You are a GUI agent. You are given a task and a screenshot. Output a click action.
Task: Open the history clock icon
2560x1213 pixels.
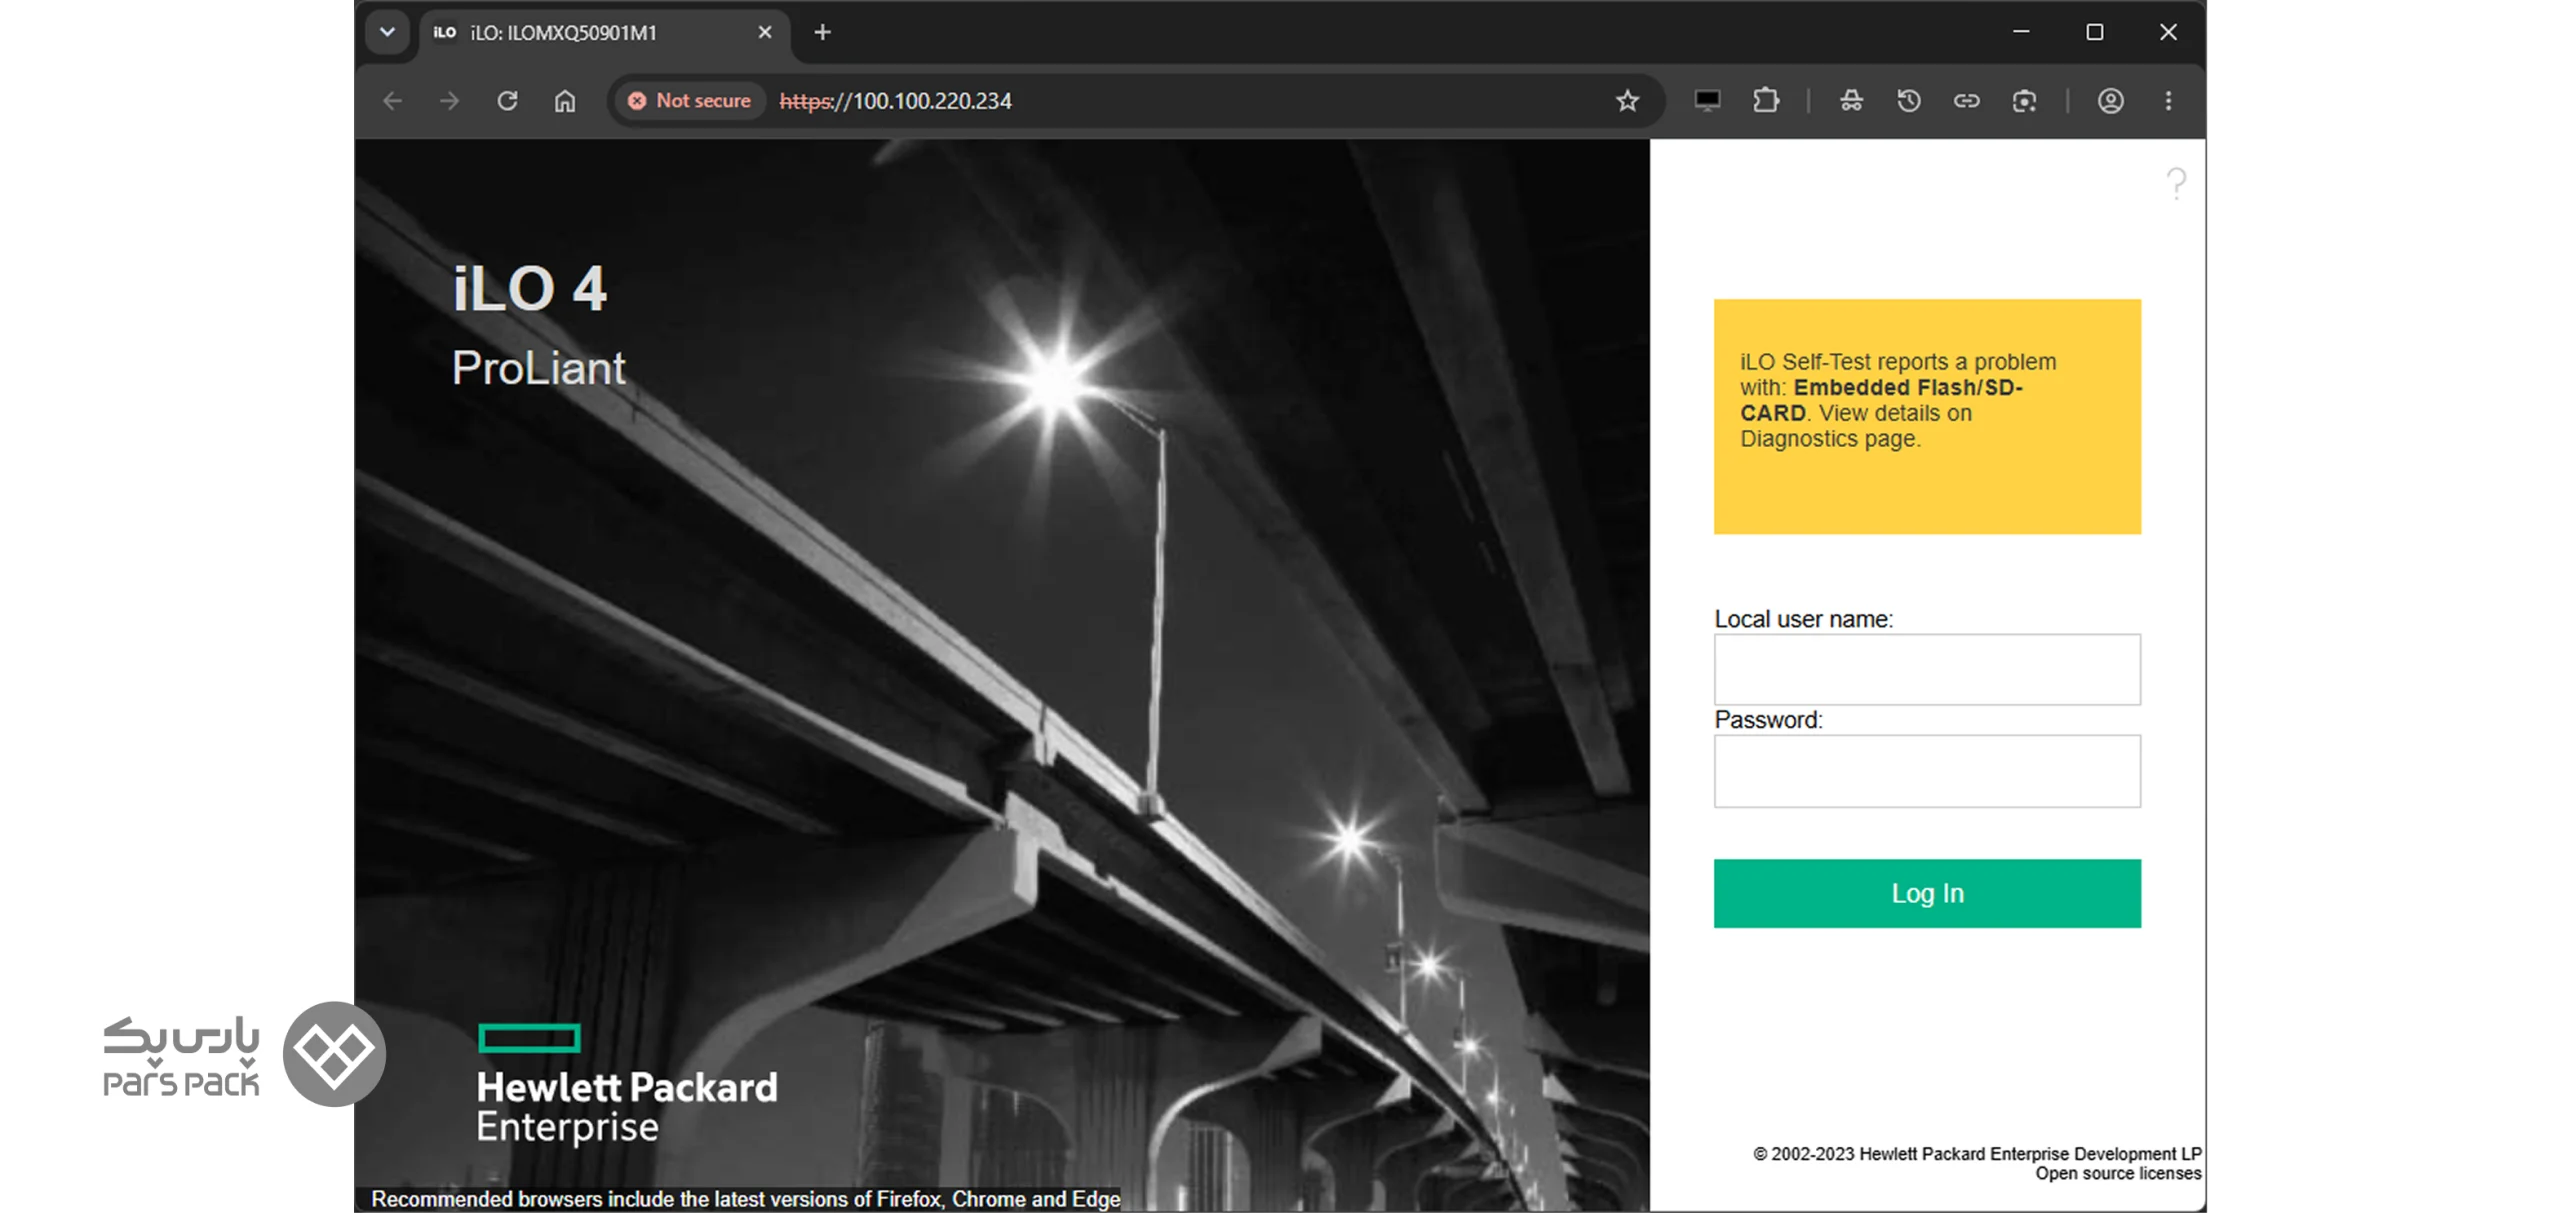point(1908,101)
